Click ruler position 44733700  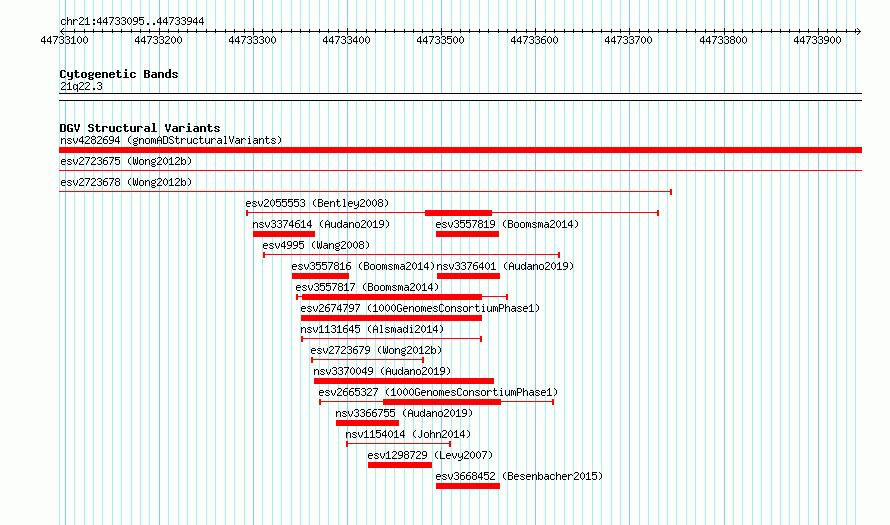coord(628,40)
